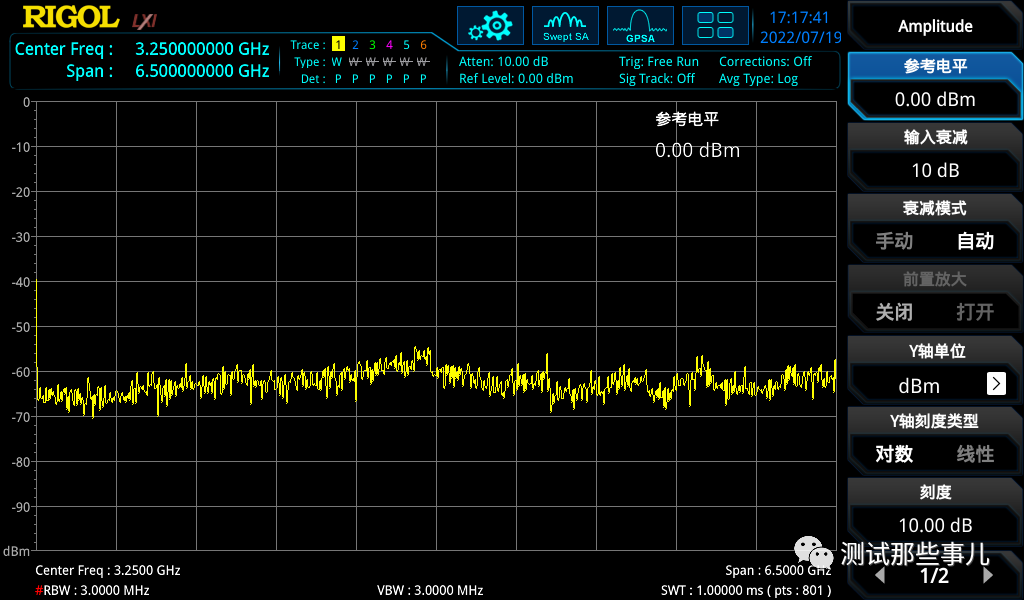Switch Y-axis scale type to 线性 (linear)
The width and height of the screenshot is (1024, 600).
click(975, 453)
